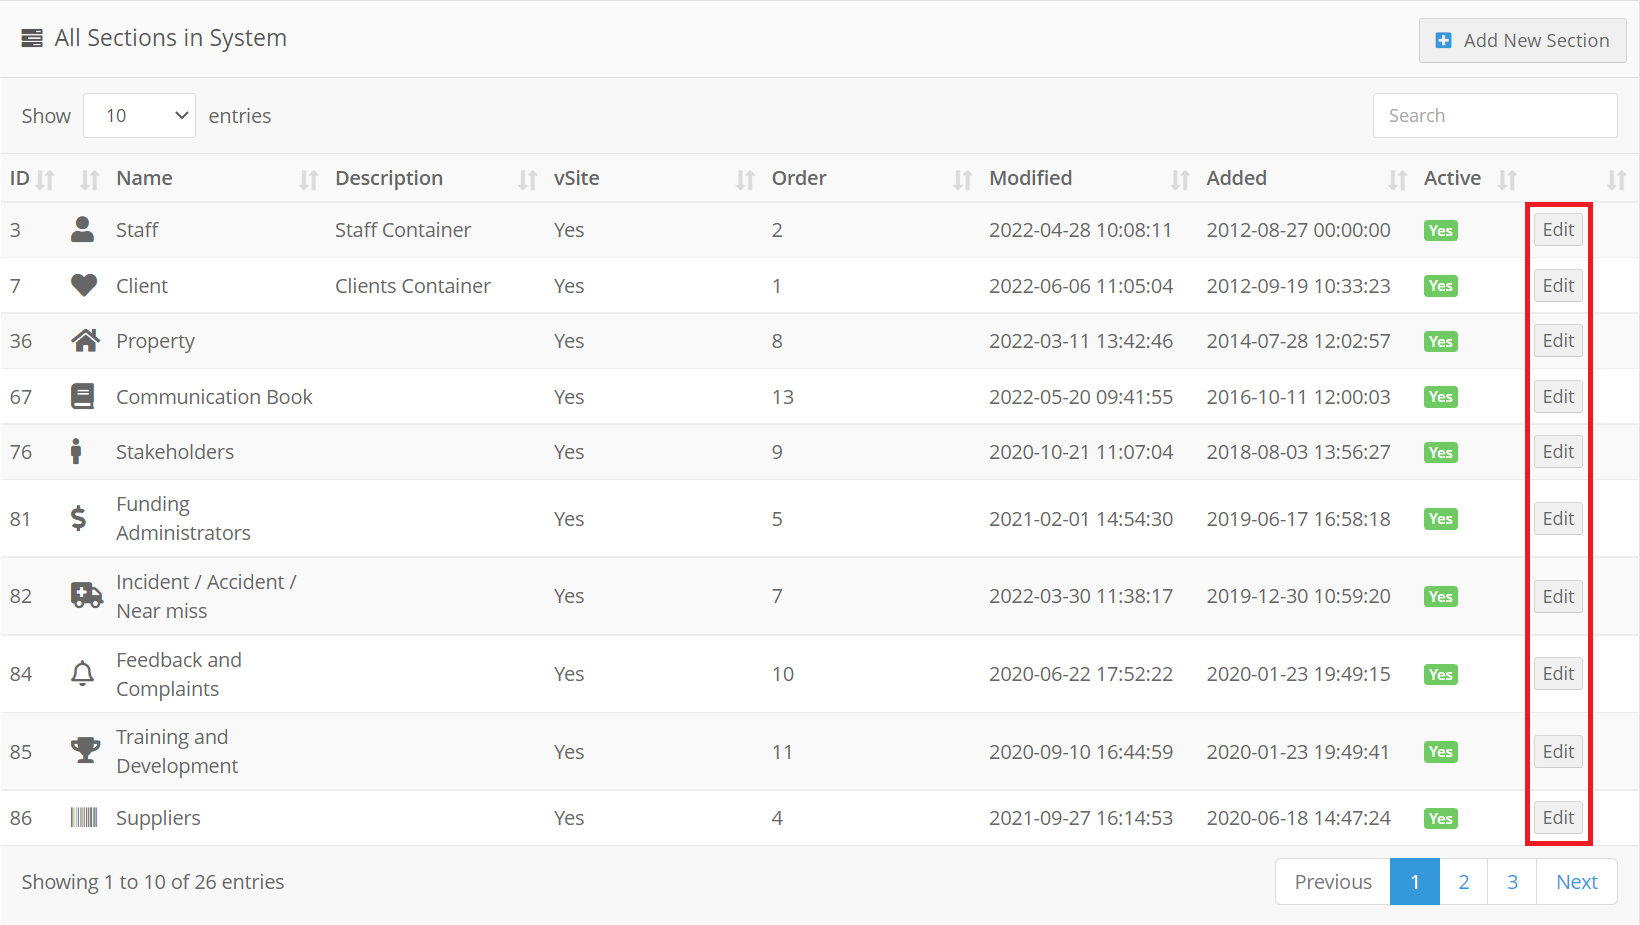1640x925 pixels.
Task: Click the Funding Administrators dollar icon
Action: (79, 518)
